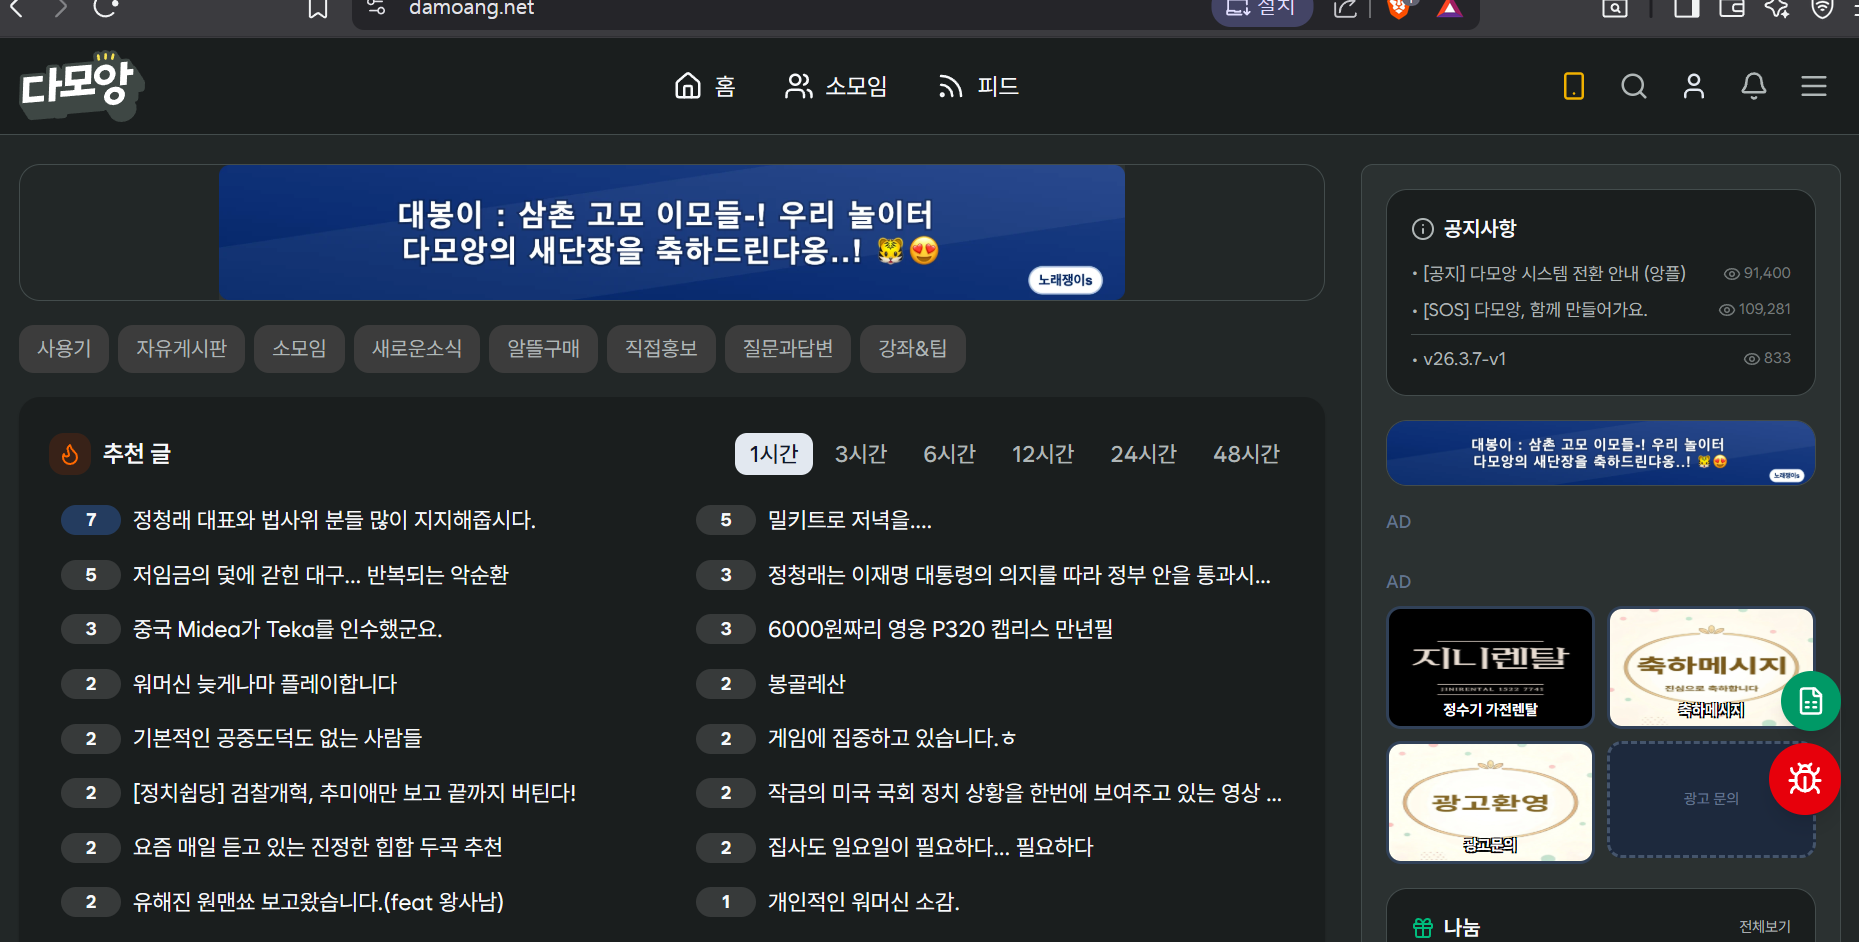1859x942 pixels.
Task: Click the yellow mobile phone icon
Action: pyautogui.click(x=1574, y=86)
